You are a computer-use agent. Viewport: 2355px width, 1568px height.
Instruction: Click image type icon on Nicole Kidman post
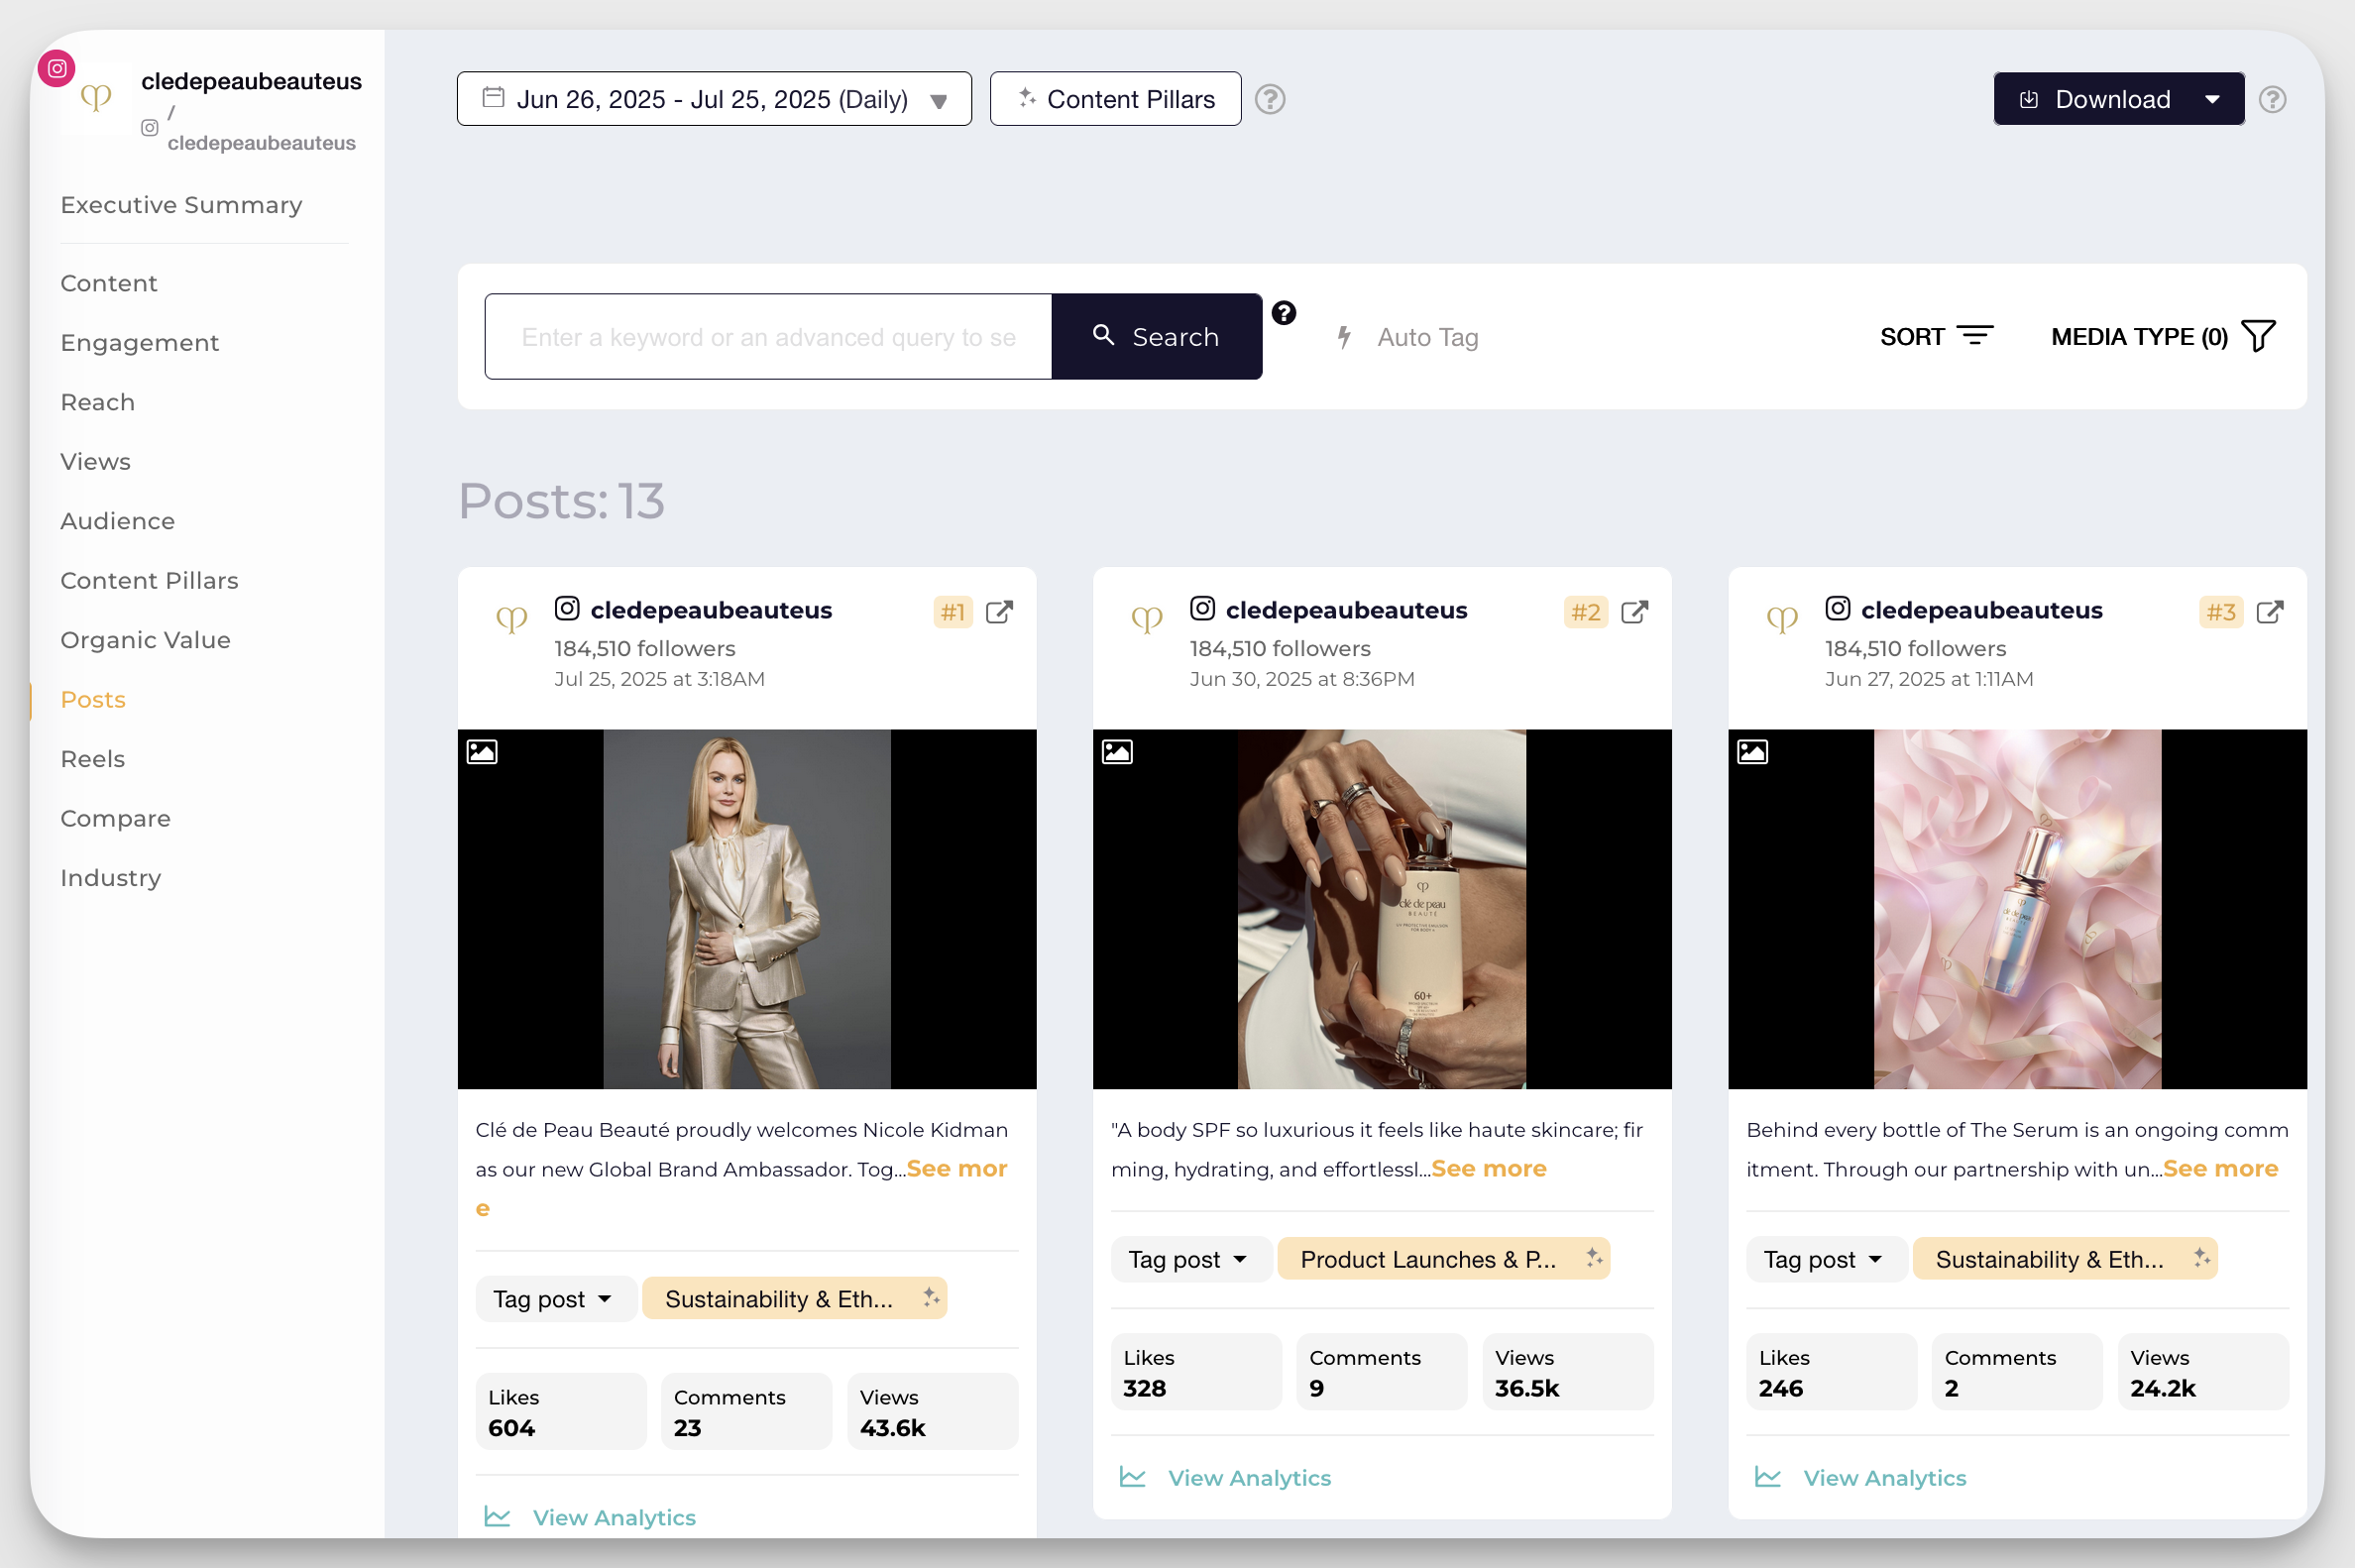tap(482, 751)
